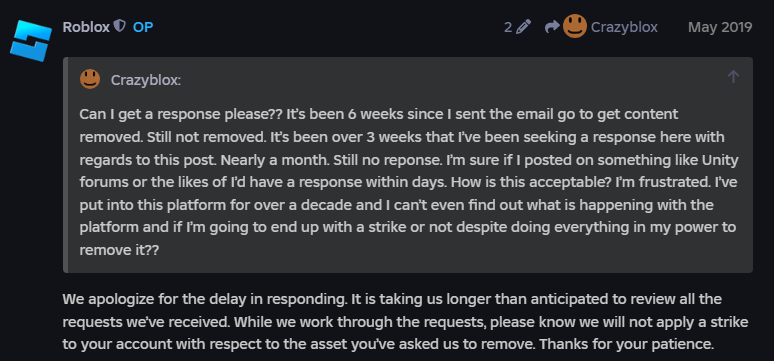Image resolution: width=774 pixels, height=361 pixels.
Task: Click the Roblox username link
Action: (86, 27)
